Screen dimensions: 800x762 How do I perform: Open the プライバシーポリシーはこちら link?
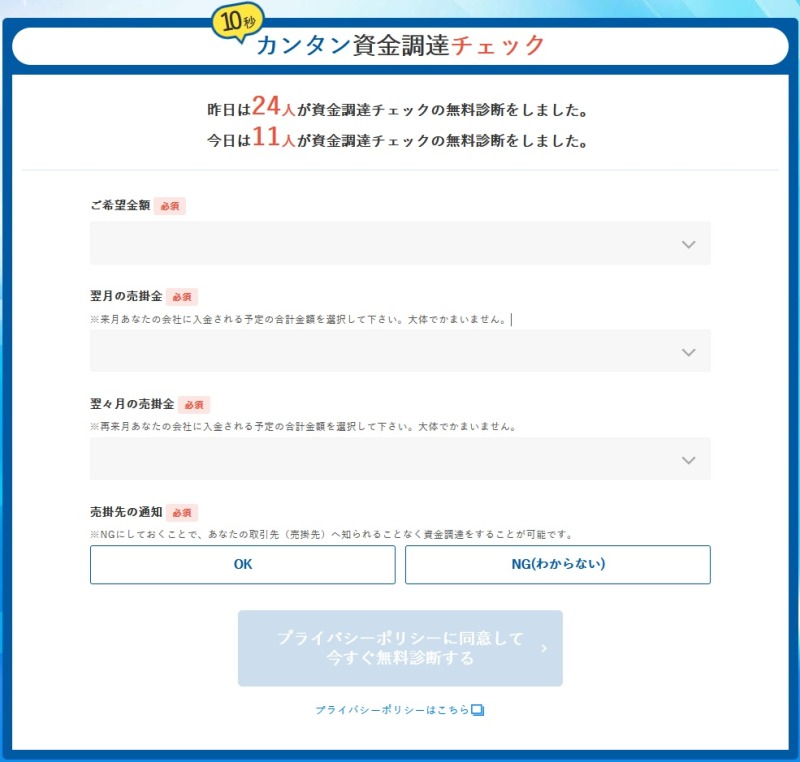click(392, 710)
